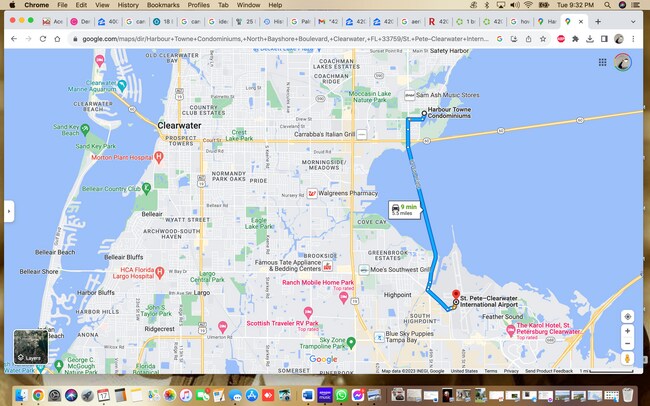650x406 pixels.
Task: Click the zoom out minus button
Action: [627, 342]
